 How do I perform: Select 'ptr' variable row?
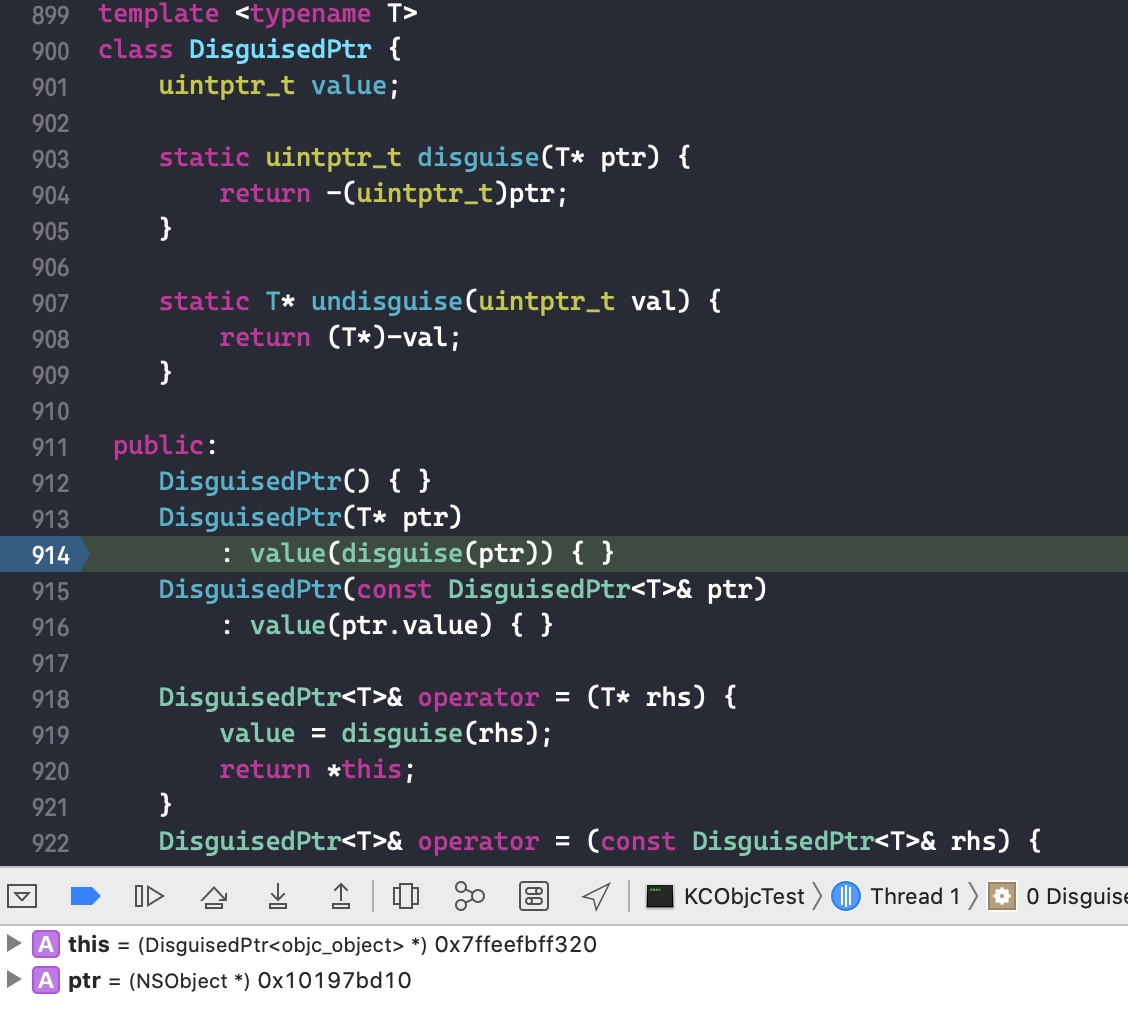[564, 979]
